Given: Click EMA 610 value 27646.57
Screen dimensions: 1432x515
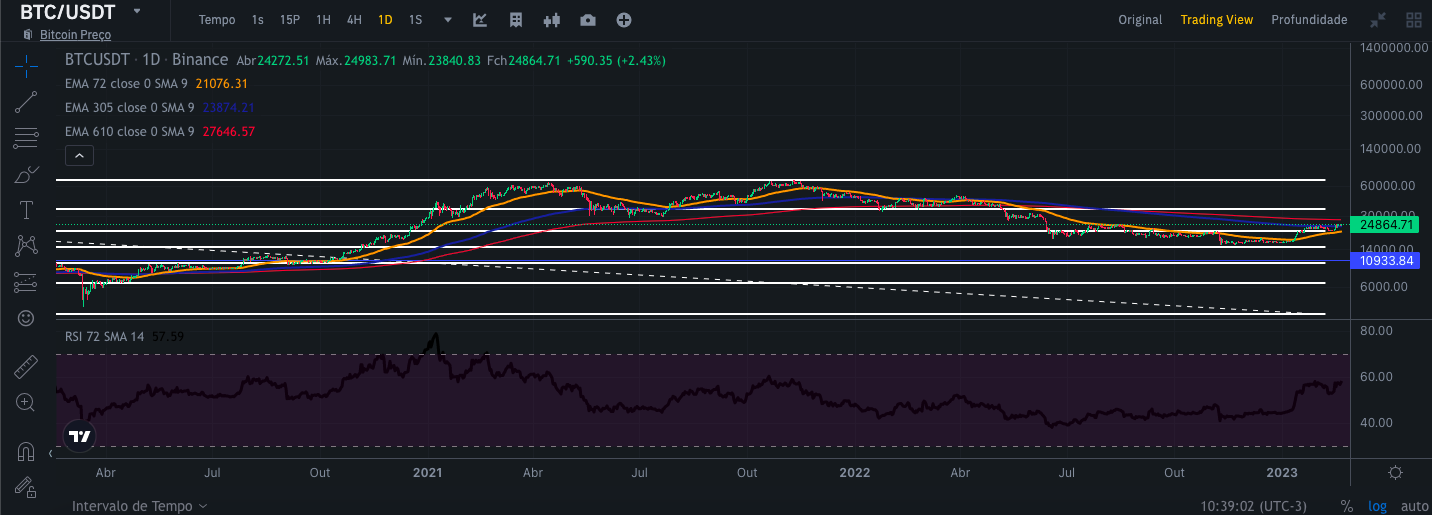Looking at the screenshot, I should coord(227,131).
